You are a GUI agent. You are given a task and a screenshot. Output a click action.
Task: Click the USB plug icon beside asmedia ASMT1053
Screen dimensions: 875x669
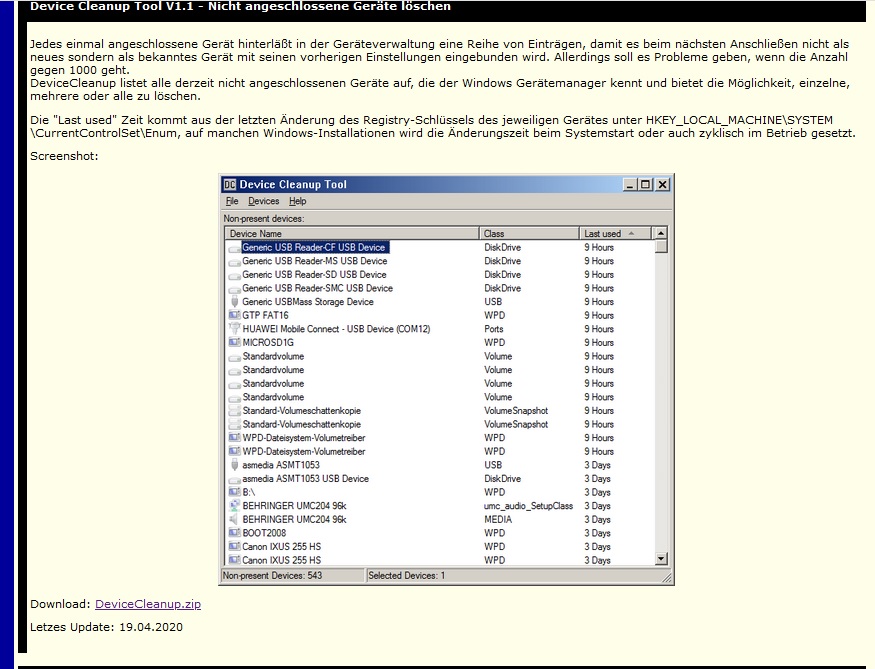coord(234,465)
